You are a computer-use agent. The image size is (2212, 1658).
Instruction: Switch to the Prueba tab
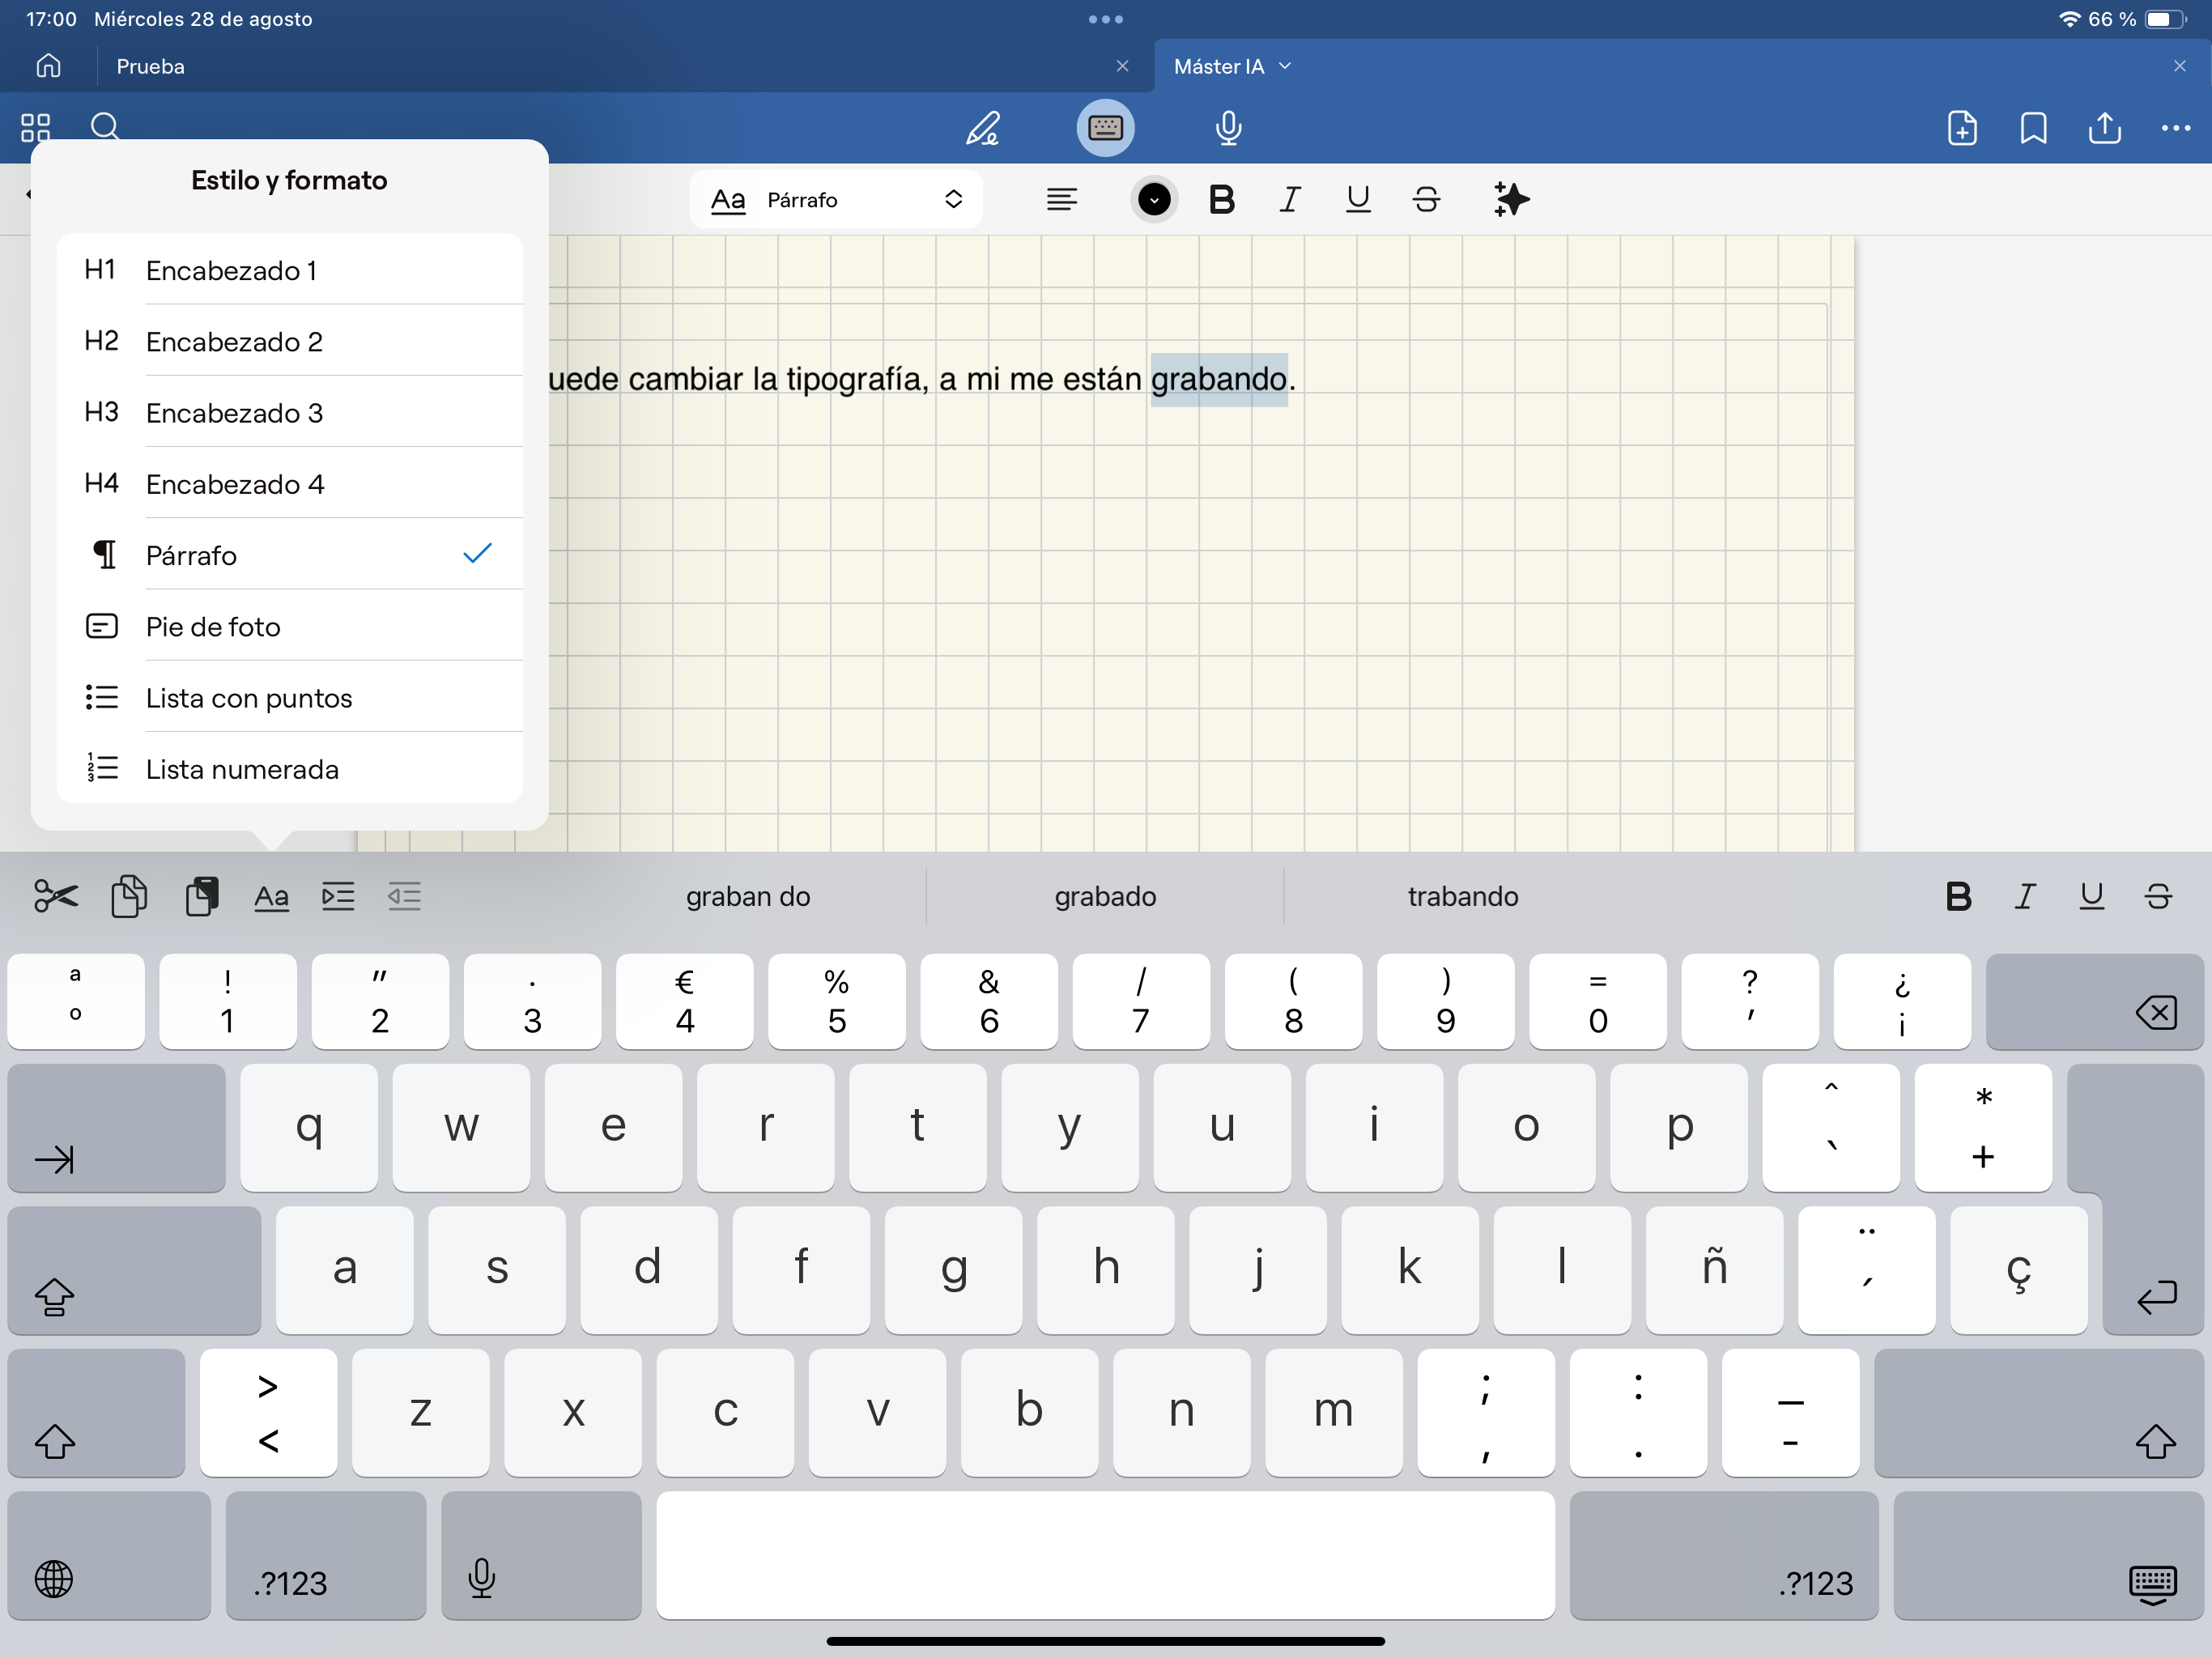pos(150,66)
